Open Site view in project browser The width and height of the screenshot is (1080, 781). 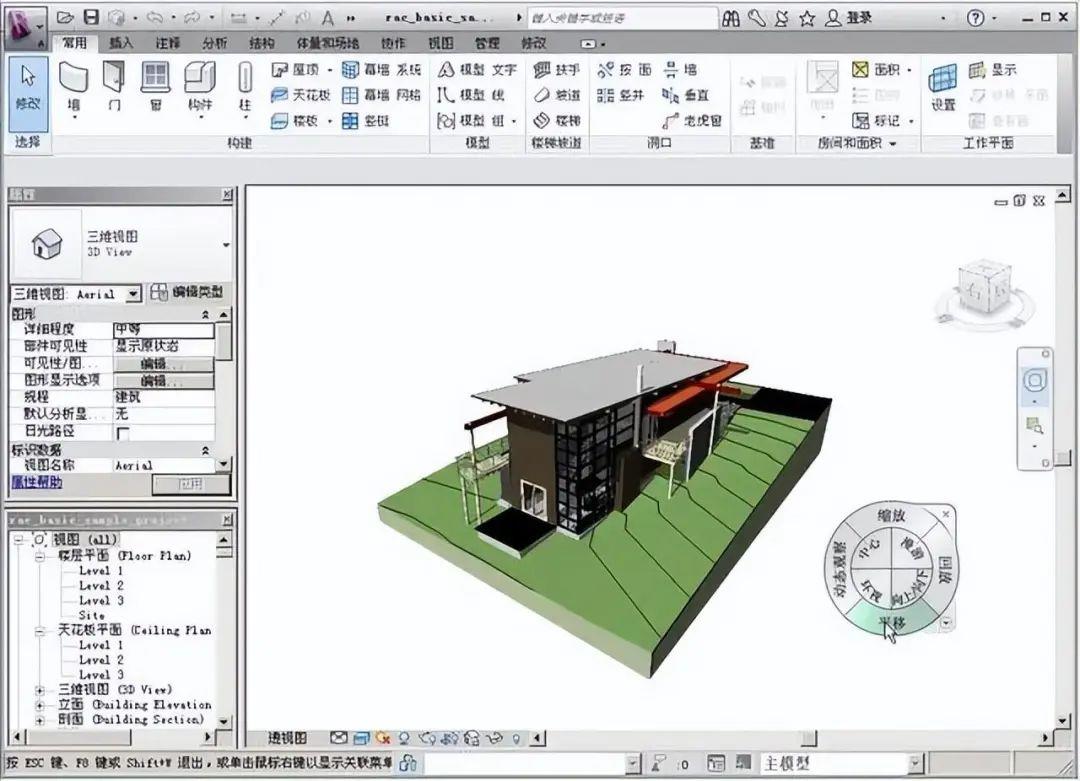click(x=92, y=615)
